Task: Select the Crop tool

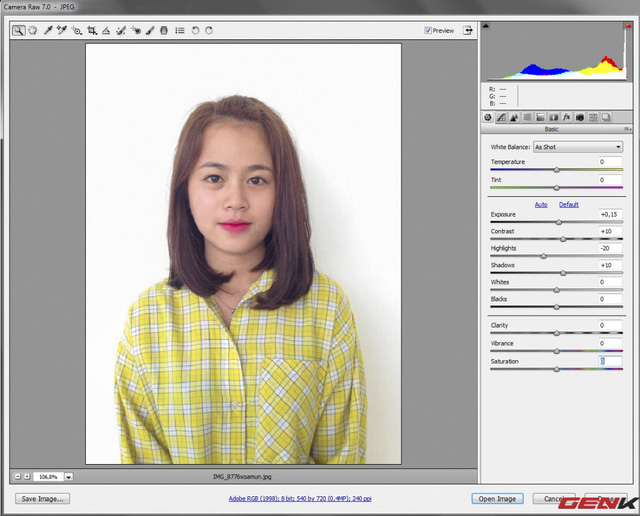Action: 92,30
